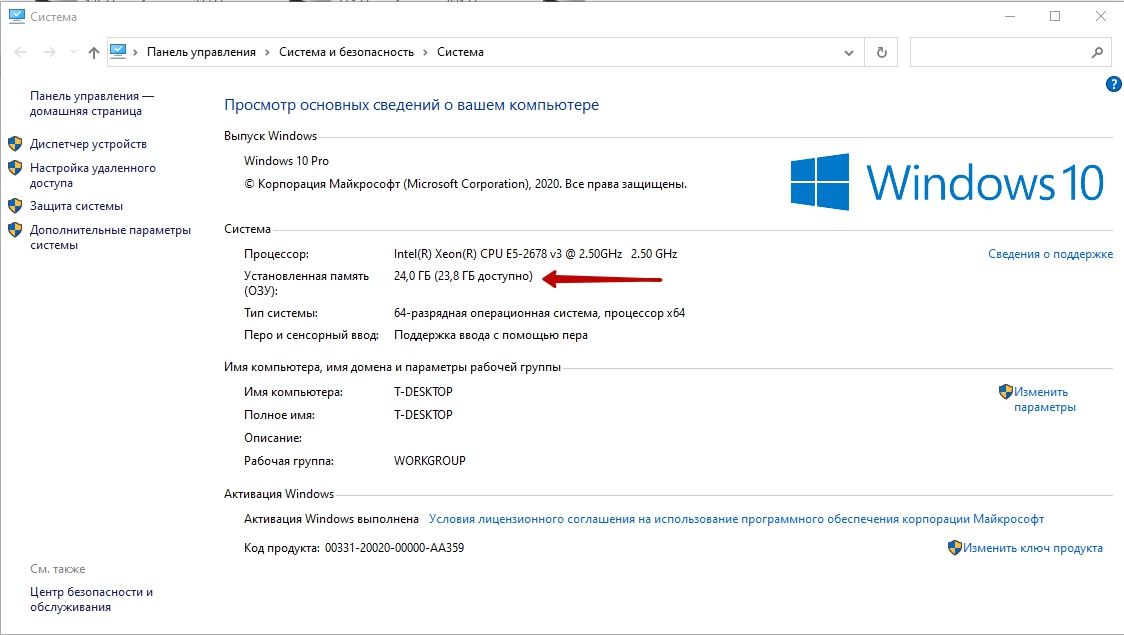This screenshot has height=635, width=1124.
Task: Click the shield icon beside Диспетчер устройств
Action: (x=15, y=144)
